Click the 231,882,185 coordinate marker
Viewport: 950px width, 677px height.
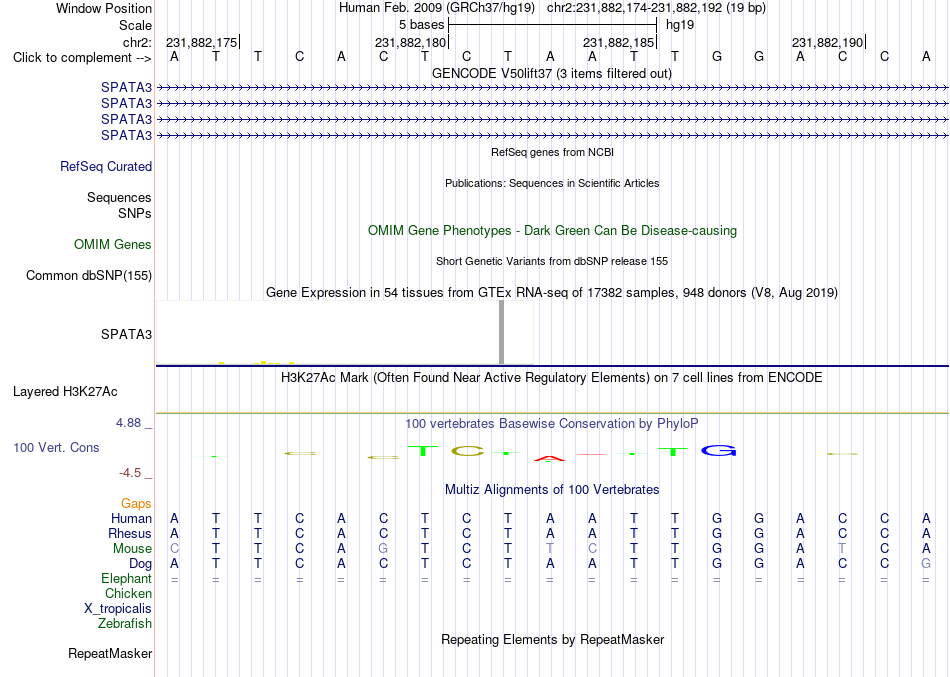coord(619,42)
